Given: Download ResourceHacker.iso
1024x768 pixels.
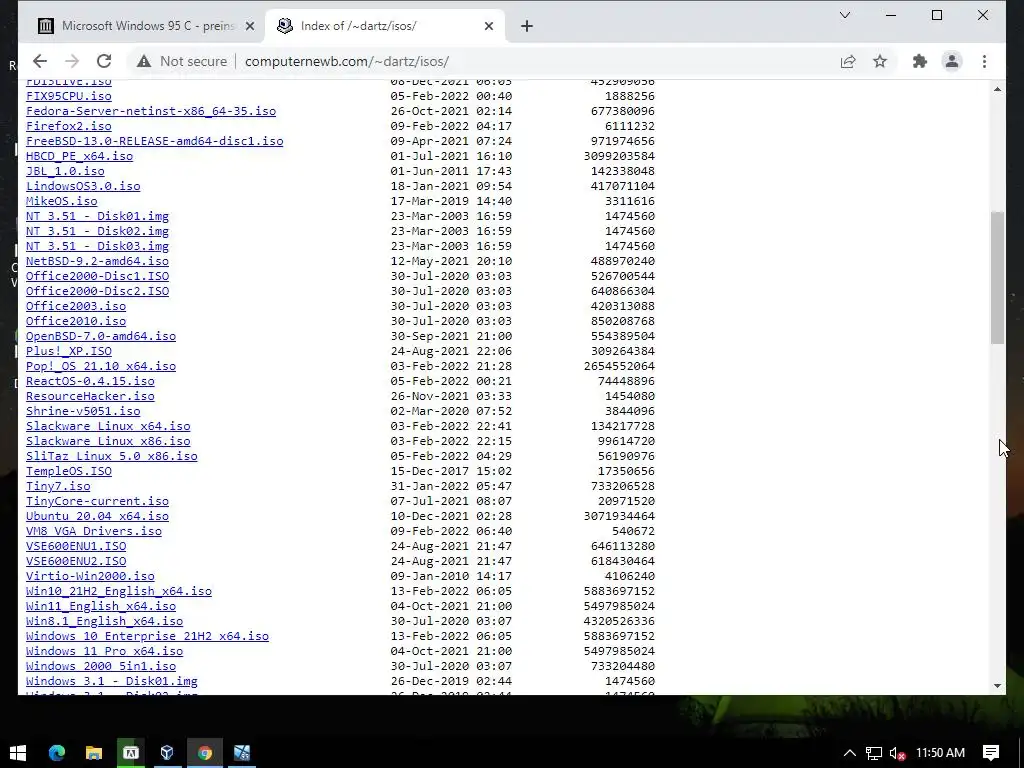Looking at the screenshot, I should tap(90, 396).
